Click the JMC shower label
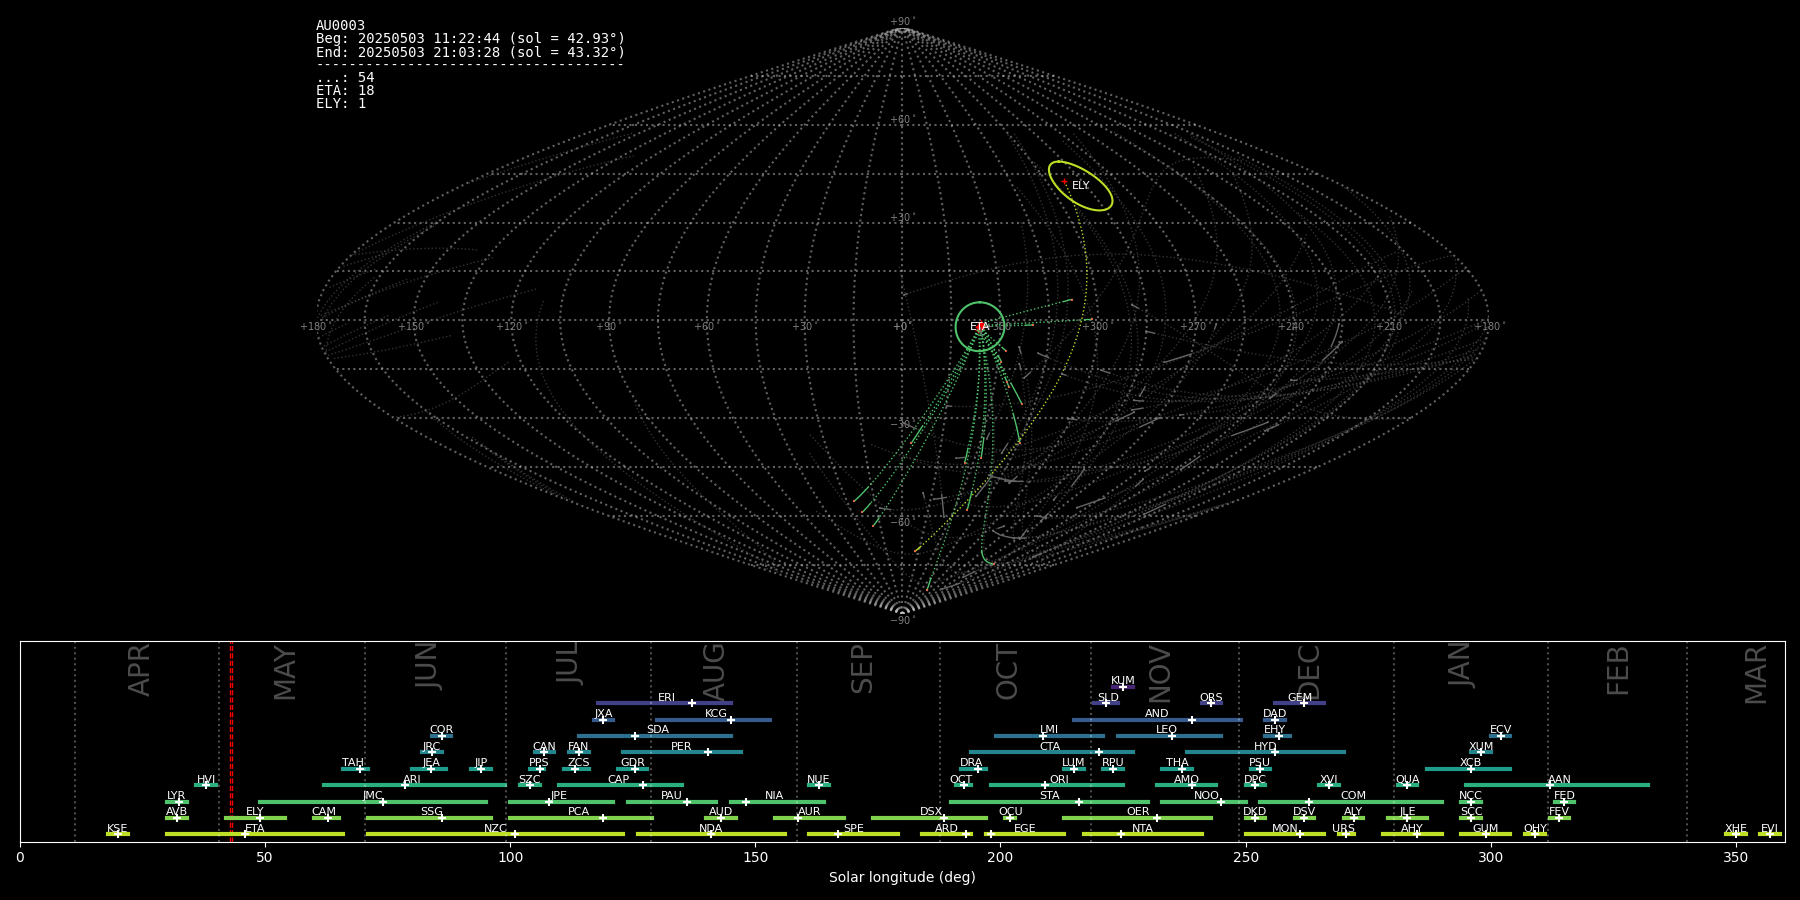Screen dimensions: 1800x900 373,796
